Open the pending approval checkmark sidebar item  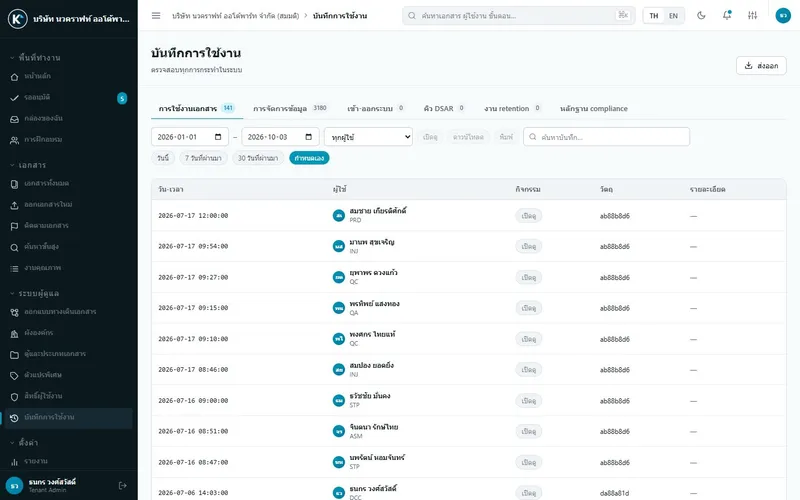coord(14,97)
